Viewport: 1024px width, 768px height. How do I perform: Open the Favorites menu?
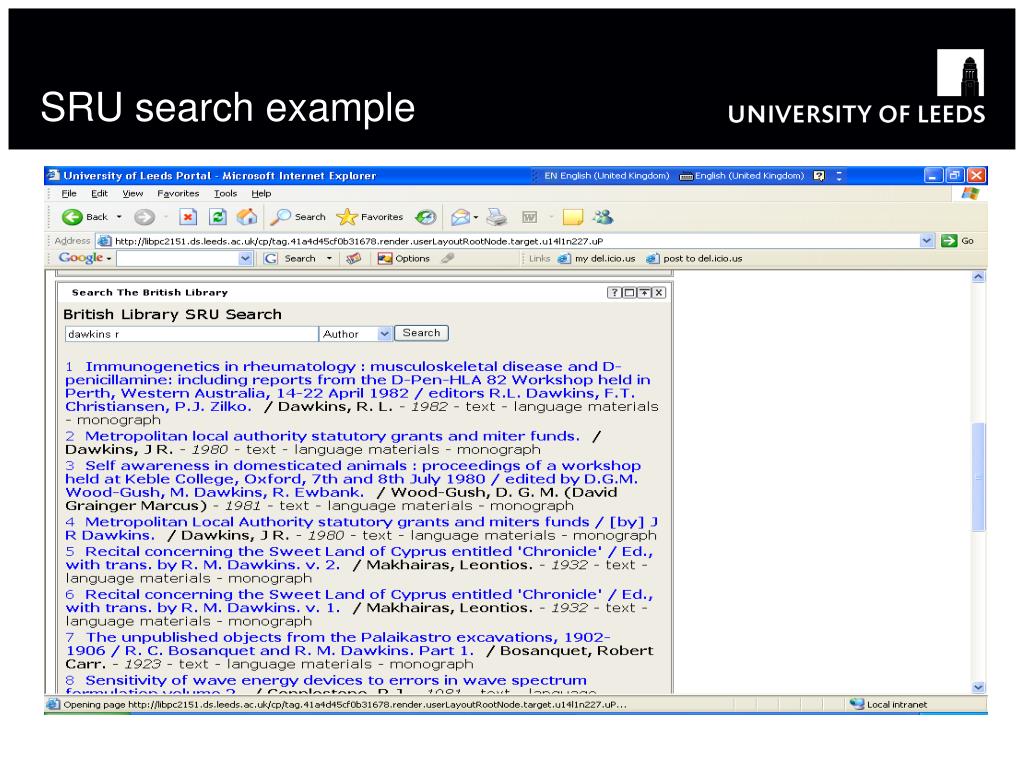click(x=178, y=193)
